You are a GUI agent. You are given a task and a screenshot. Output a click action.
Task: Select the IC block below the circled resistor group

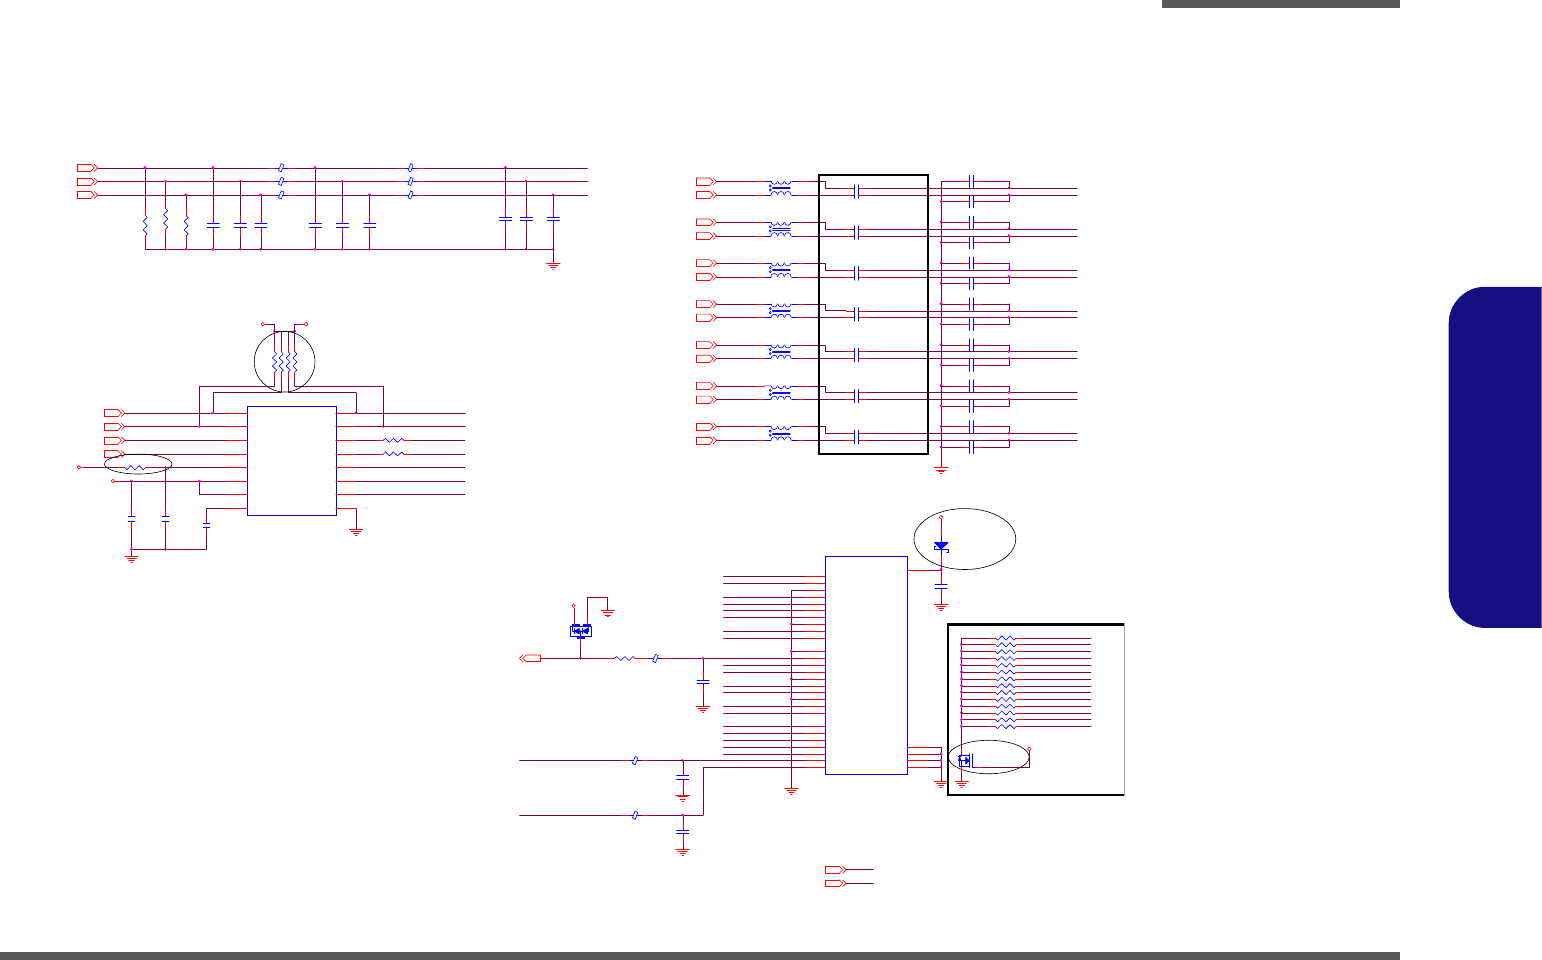point(292,461)
